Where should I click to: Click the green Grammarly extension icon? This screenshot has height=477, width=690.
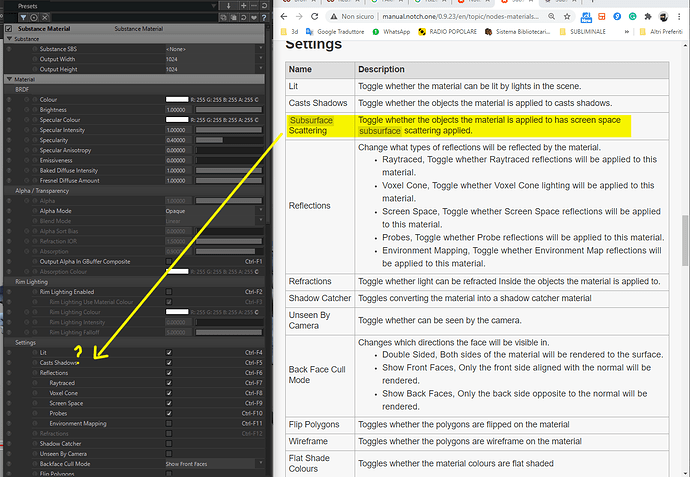(x=632, y=16)
